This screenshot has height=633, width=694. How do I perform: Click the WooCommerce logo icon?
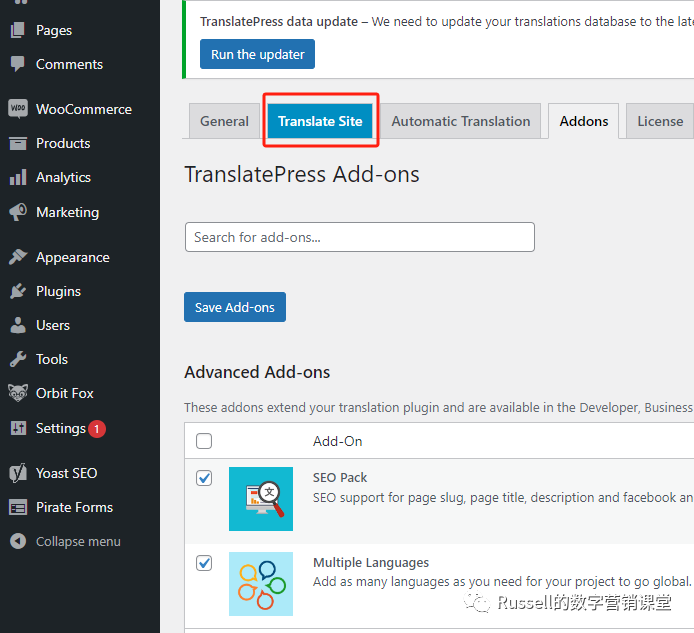pos(18,109)
